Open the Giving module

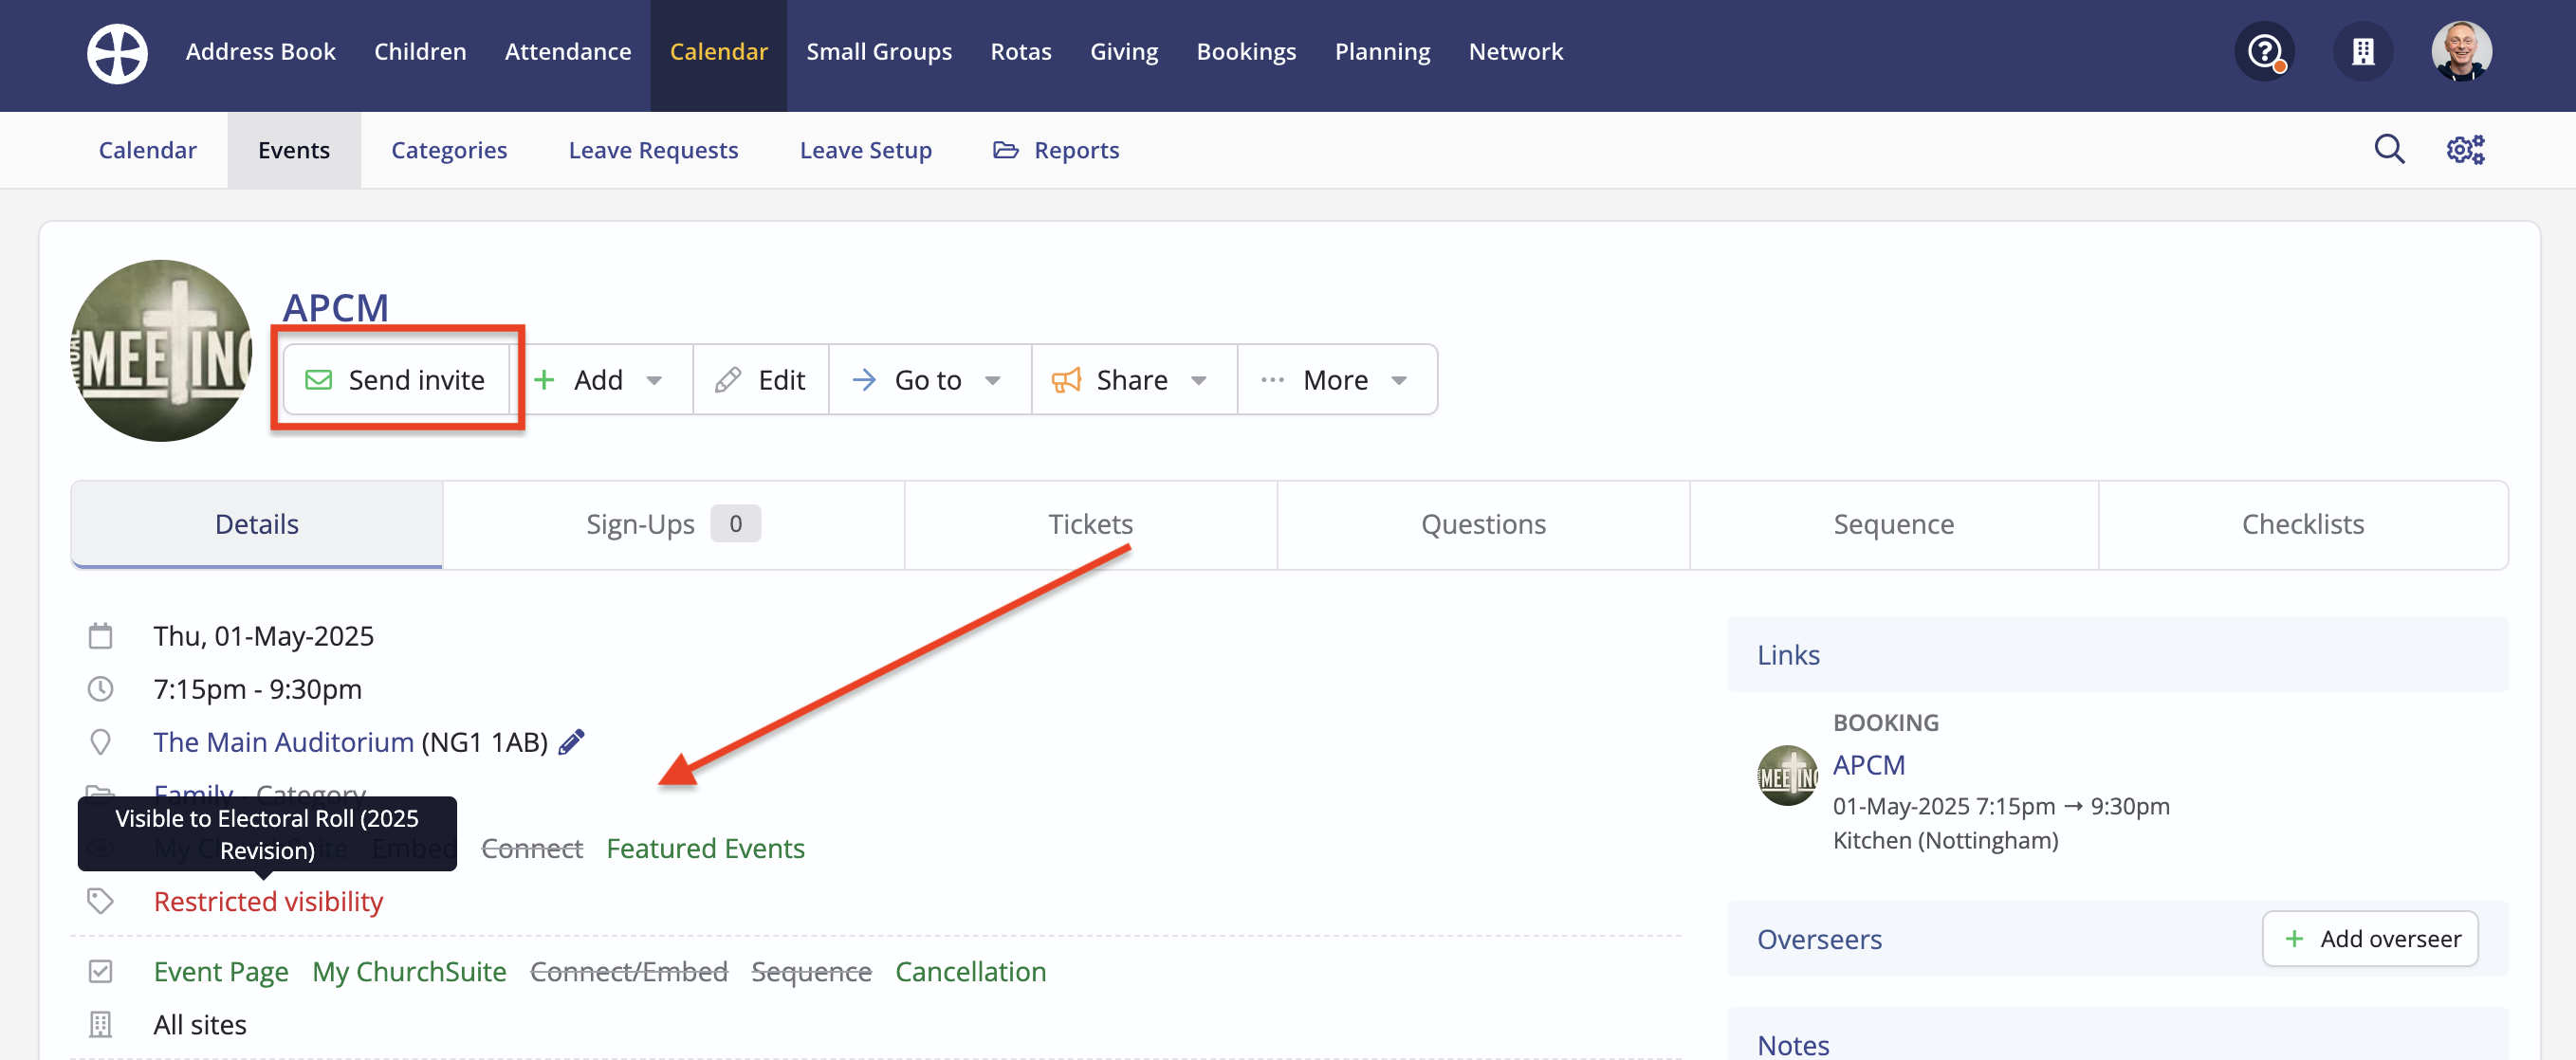[x=1124, y=52]
